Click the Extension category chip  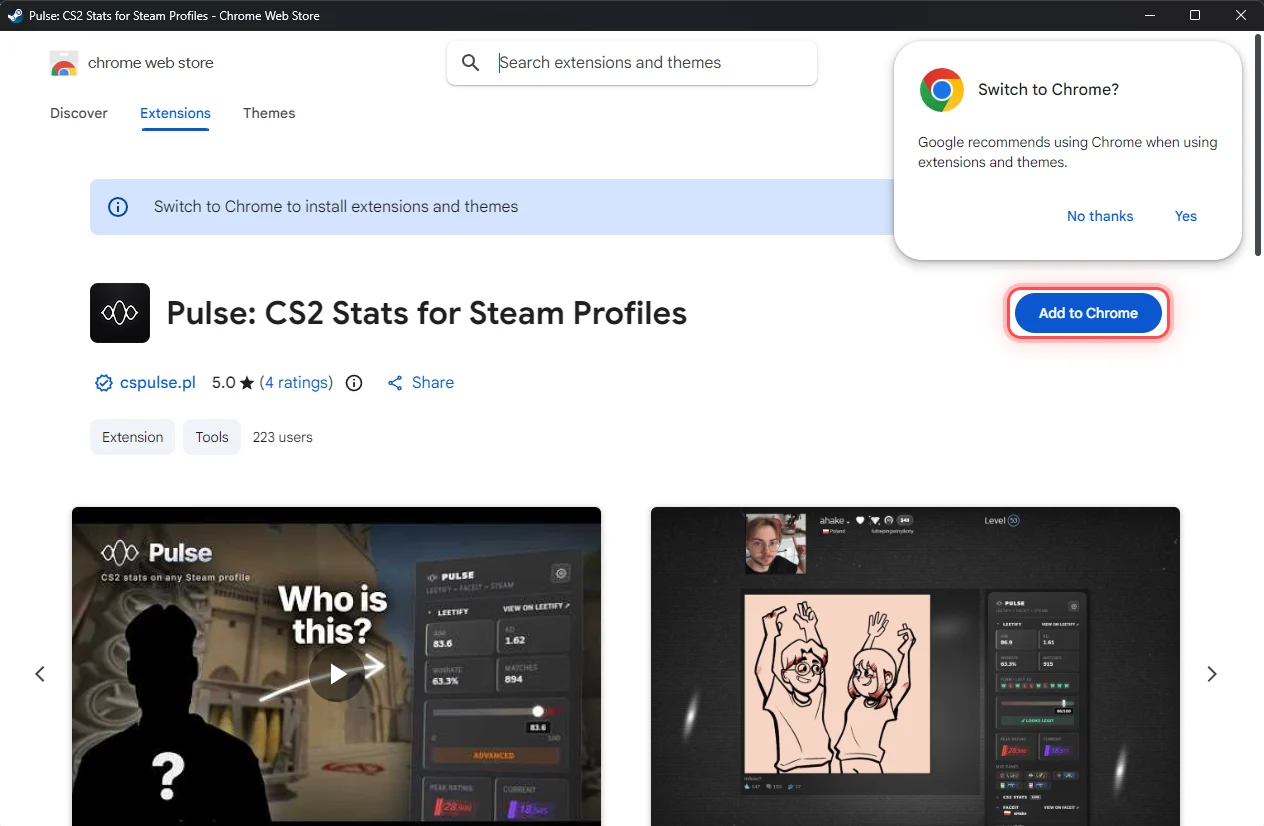click(132, 437)
